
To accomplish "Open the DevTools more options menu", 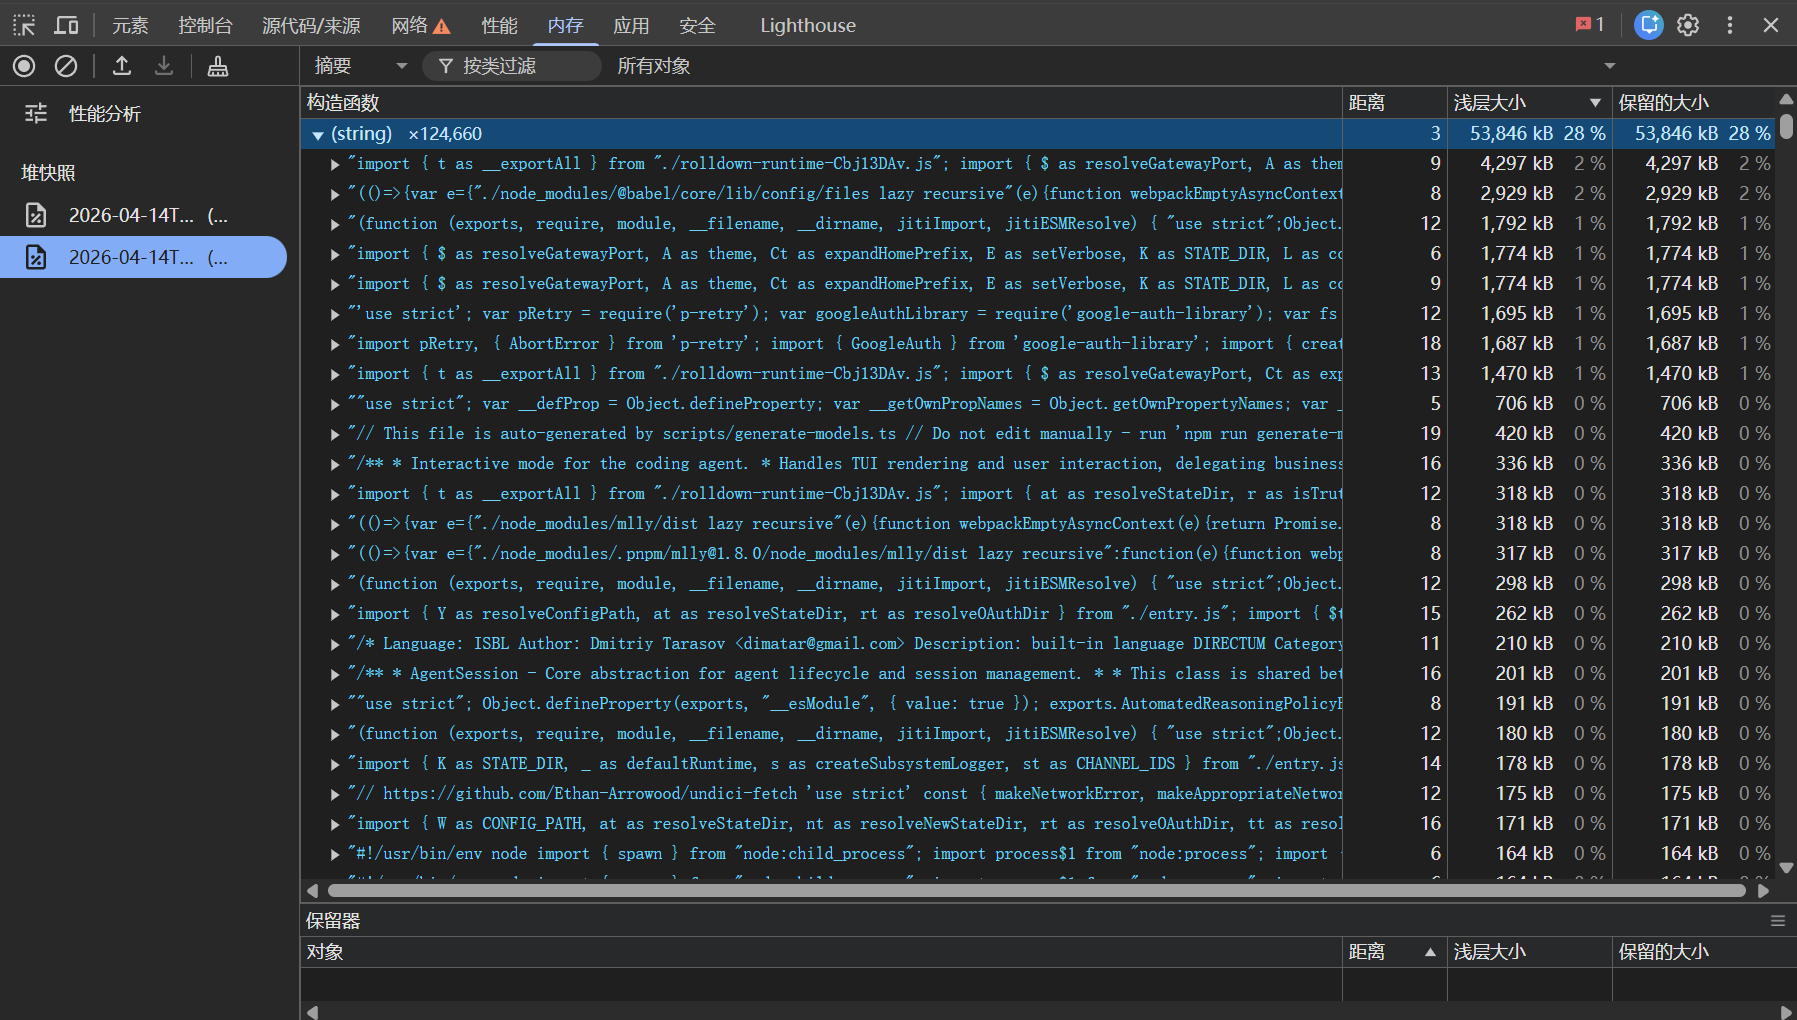I will pyautogui.click(x=1729, y=25).
